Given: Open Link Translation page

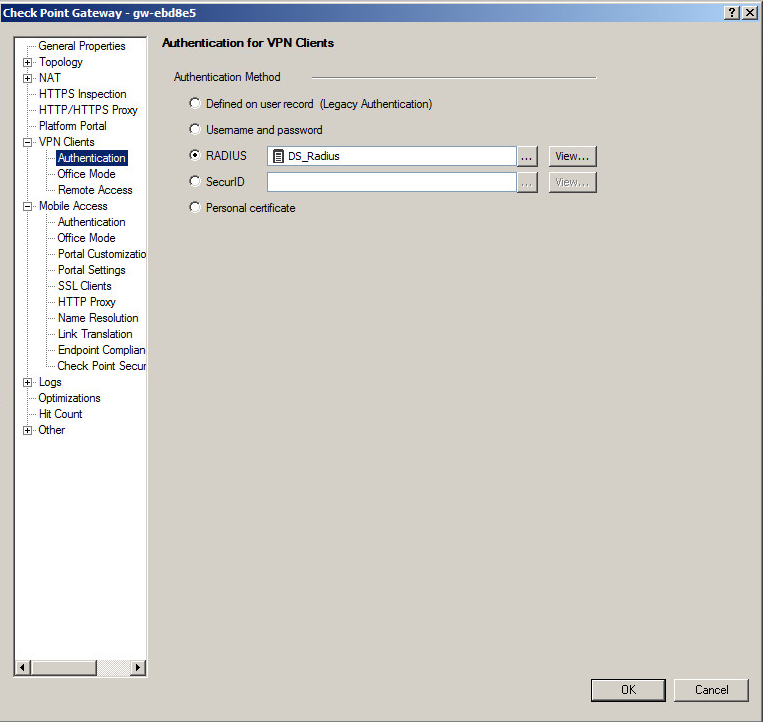Looking at the screenshot, I should tap(95, 334).
